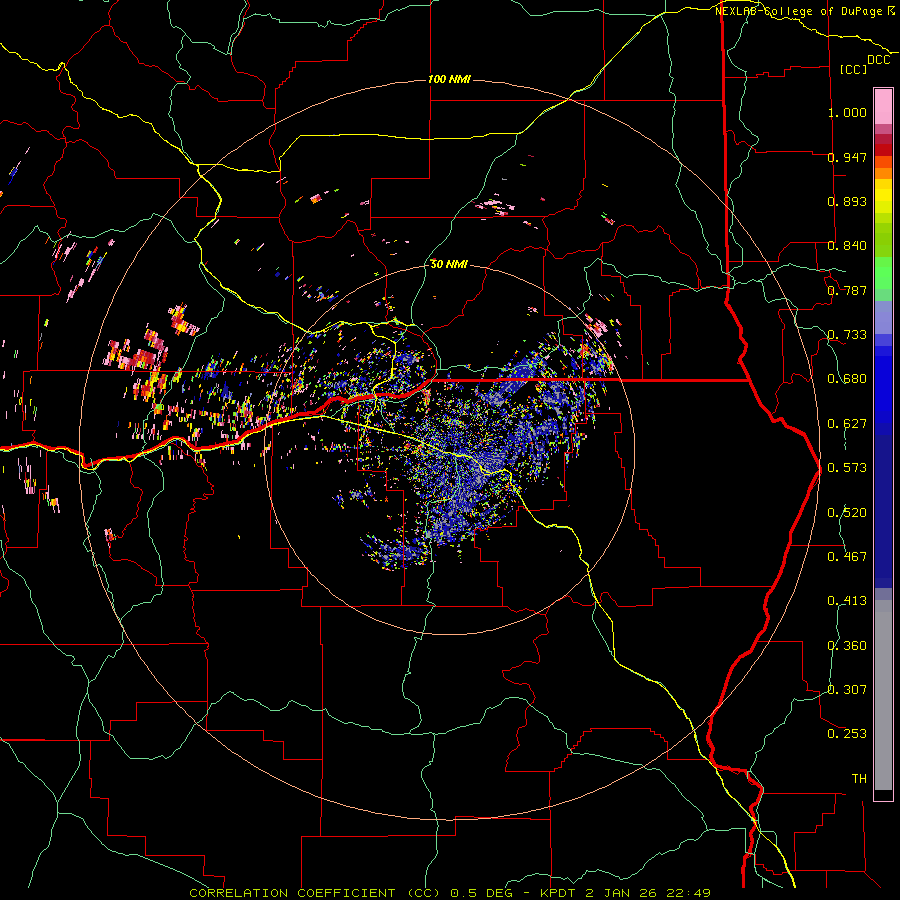Screen dimensions: 900x900
Task: Select the 0.467 scale value
Action: click(x=847, y=557)
